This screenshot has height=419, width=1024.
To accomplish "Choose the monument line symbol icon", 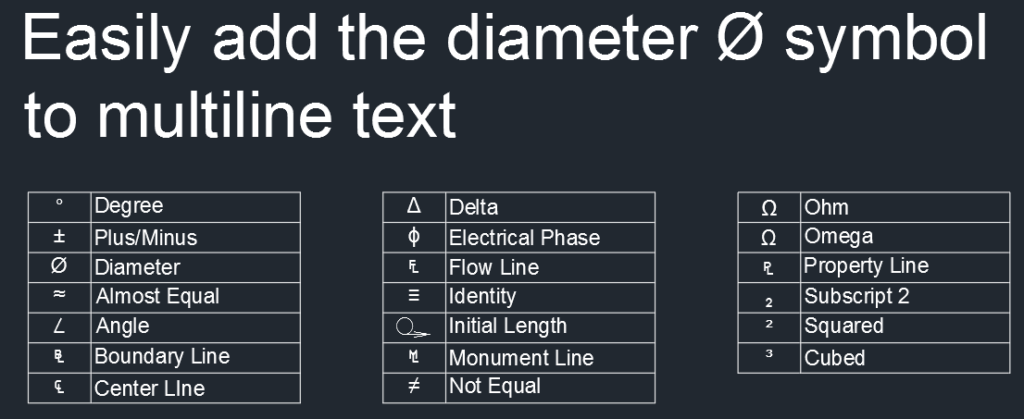I will pos(414,357).
